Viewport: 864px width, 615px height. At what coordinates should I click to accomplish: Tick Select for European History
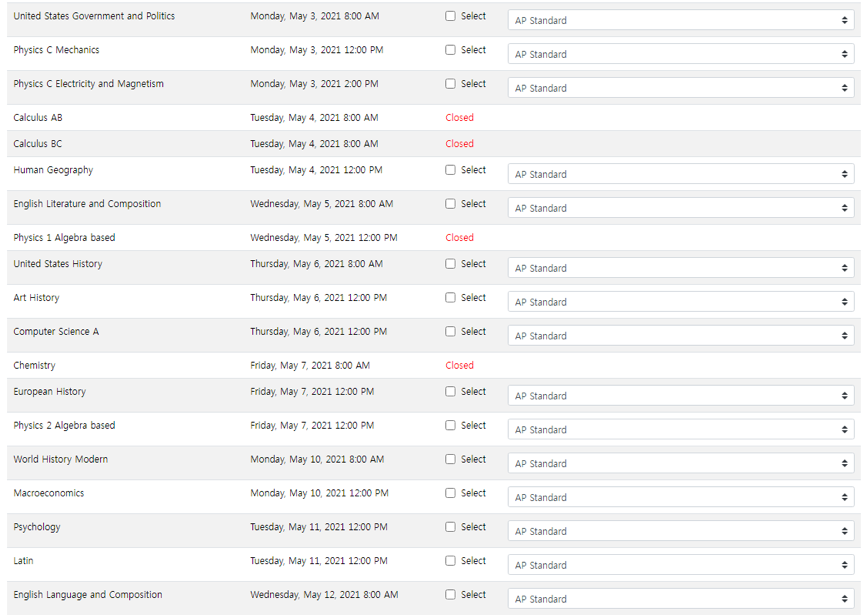coord(450,392)
